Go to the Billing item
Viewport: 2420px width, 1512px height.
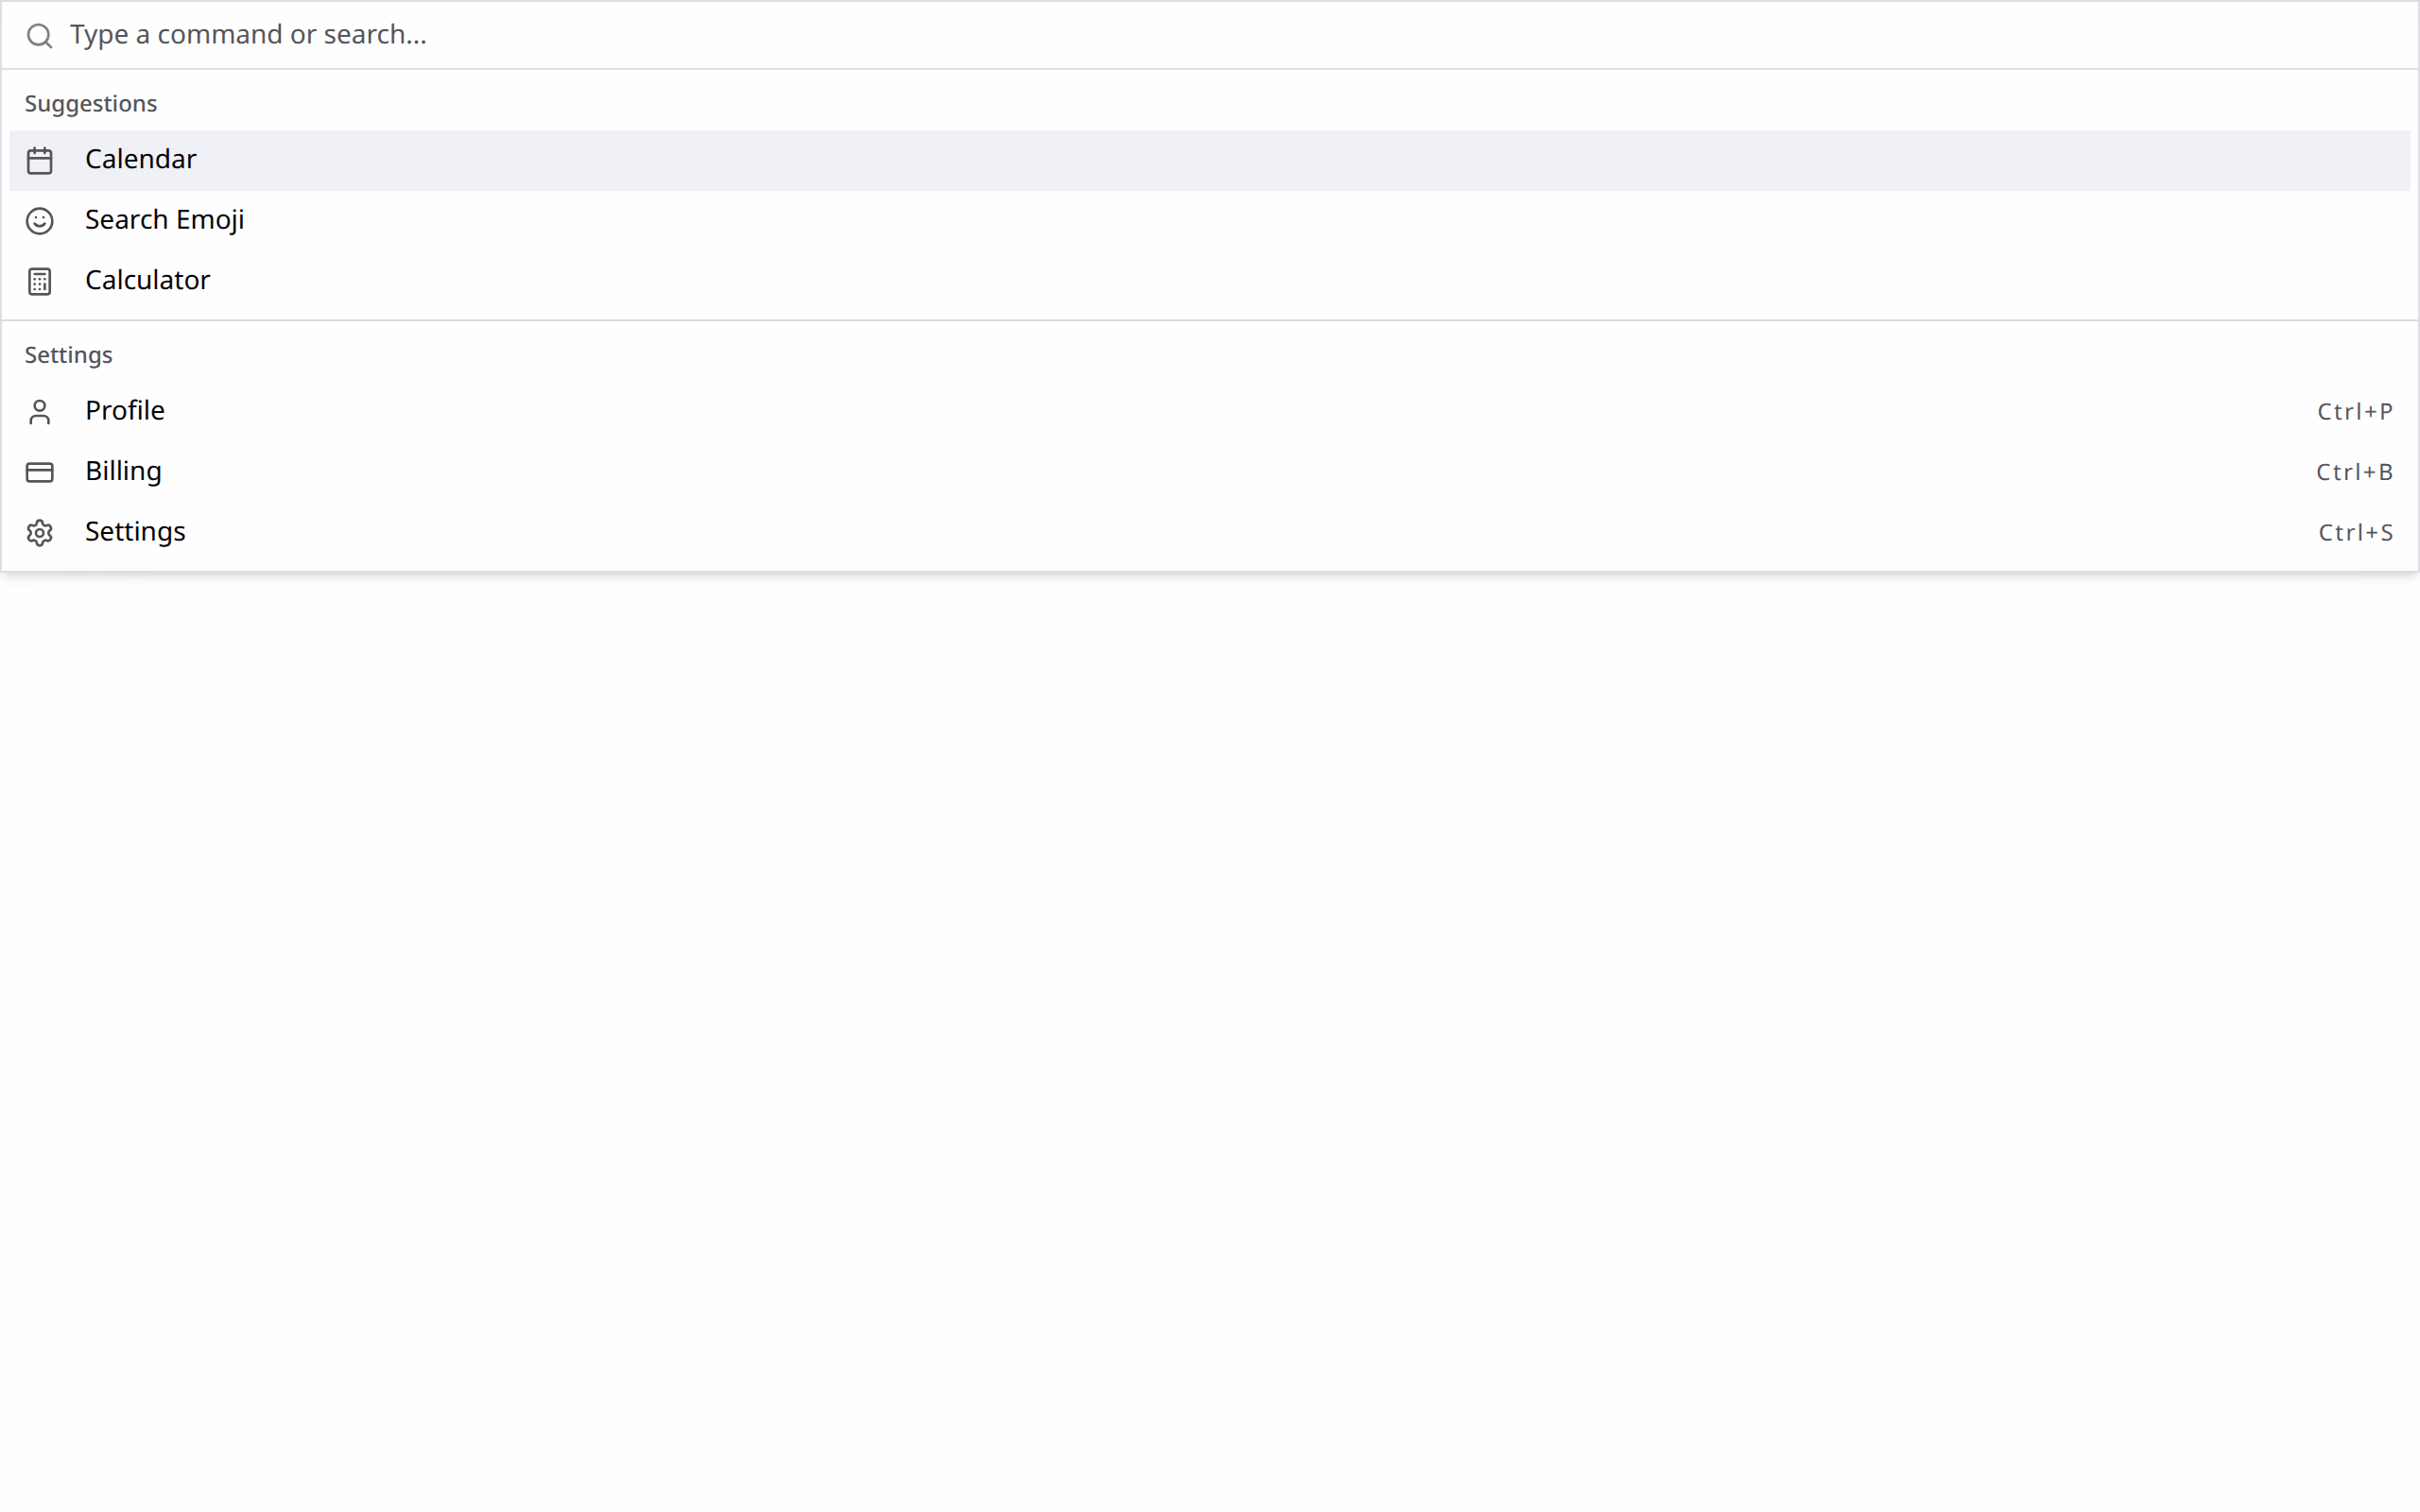coord(1210,472)
